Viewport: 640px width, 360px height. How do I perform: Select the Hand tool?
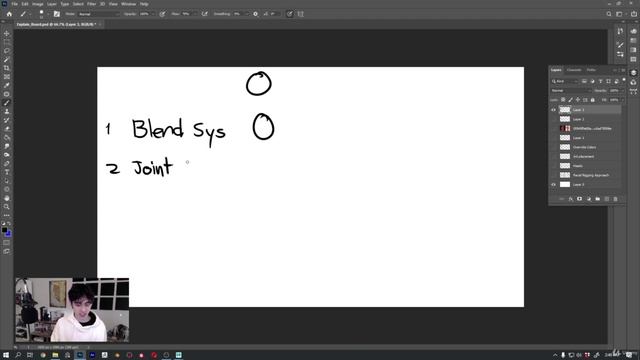(x=7, y=198)
